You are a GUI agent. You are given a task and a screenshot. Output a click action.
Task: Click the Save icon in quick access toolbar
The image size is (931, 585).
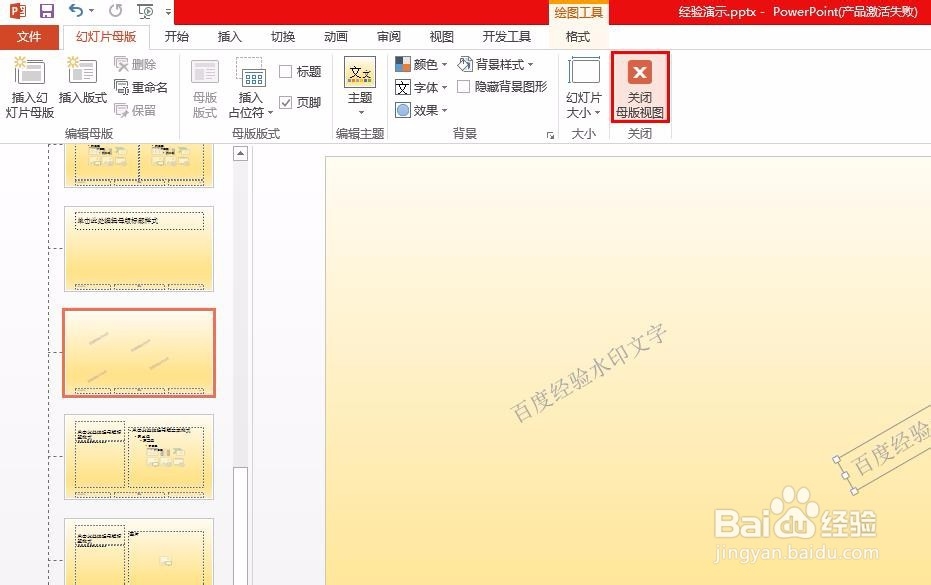click(46, 11)
